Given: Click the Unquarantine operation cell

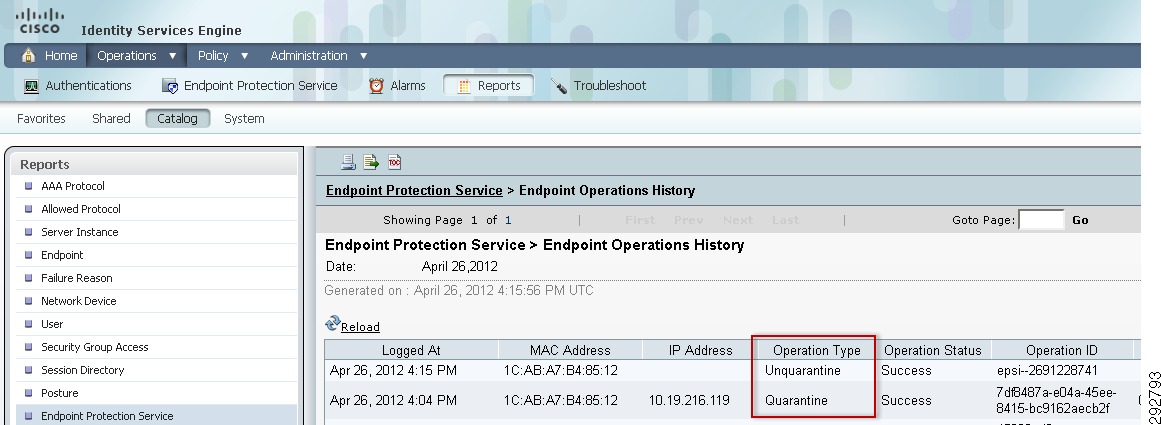Looking at the screenshot, I should [803, 370].
